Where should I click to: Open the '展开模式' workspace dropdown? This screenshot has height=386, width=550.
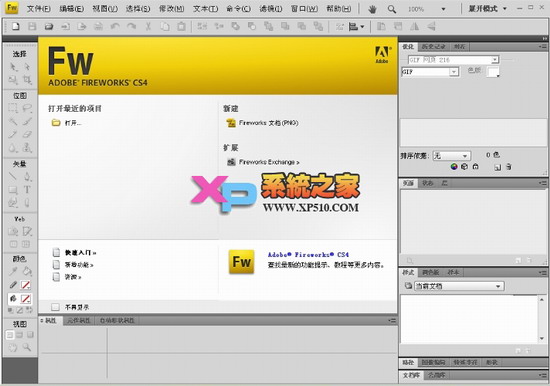click(x=488, y=9)
